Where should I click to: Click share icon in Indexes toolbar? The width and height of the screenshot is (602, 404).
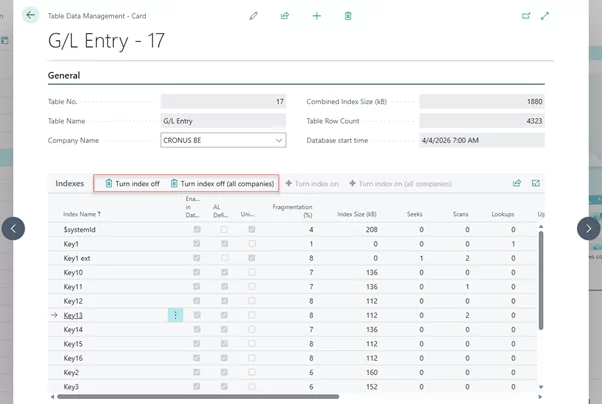coord(517,184)
